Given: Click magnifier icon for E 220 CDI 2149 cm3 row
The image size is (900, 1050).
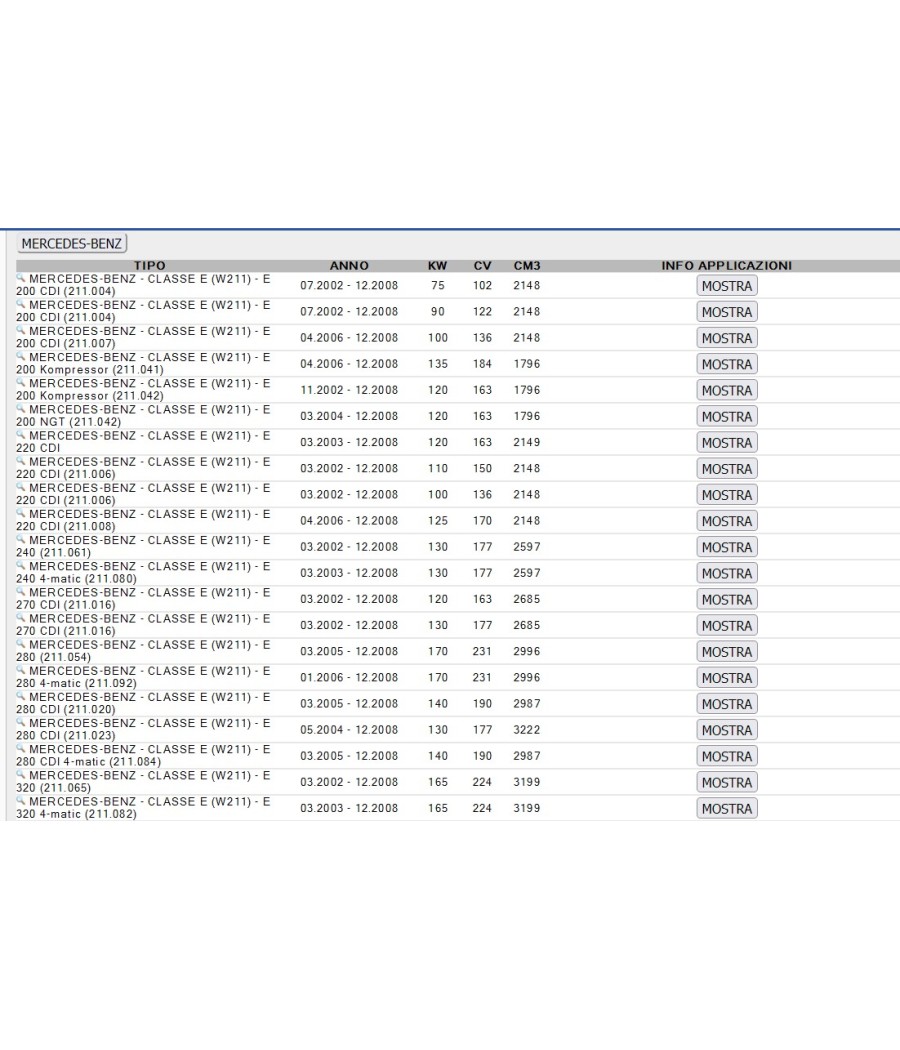Looking at the screenshot, I should pyautogui.click(x=21, y=434).
